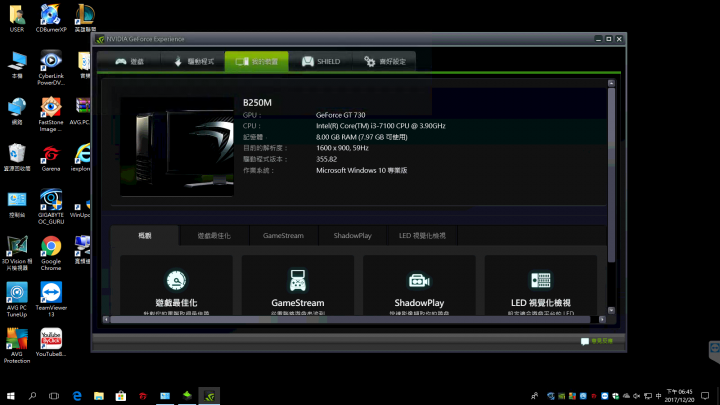
Task: Click the 8.00 GB RAM value
Action: 361,137
